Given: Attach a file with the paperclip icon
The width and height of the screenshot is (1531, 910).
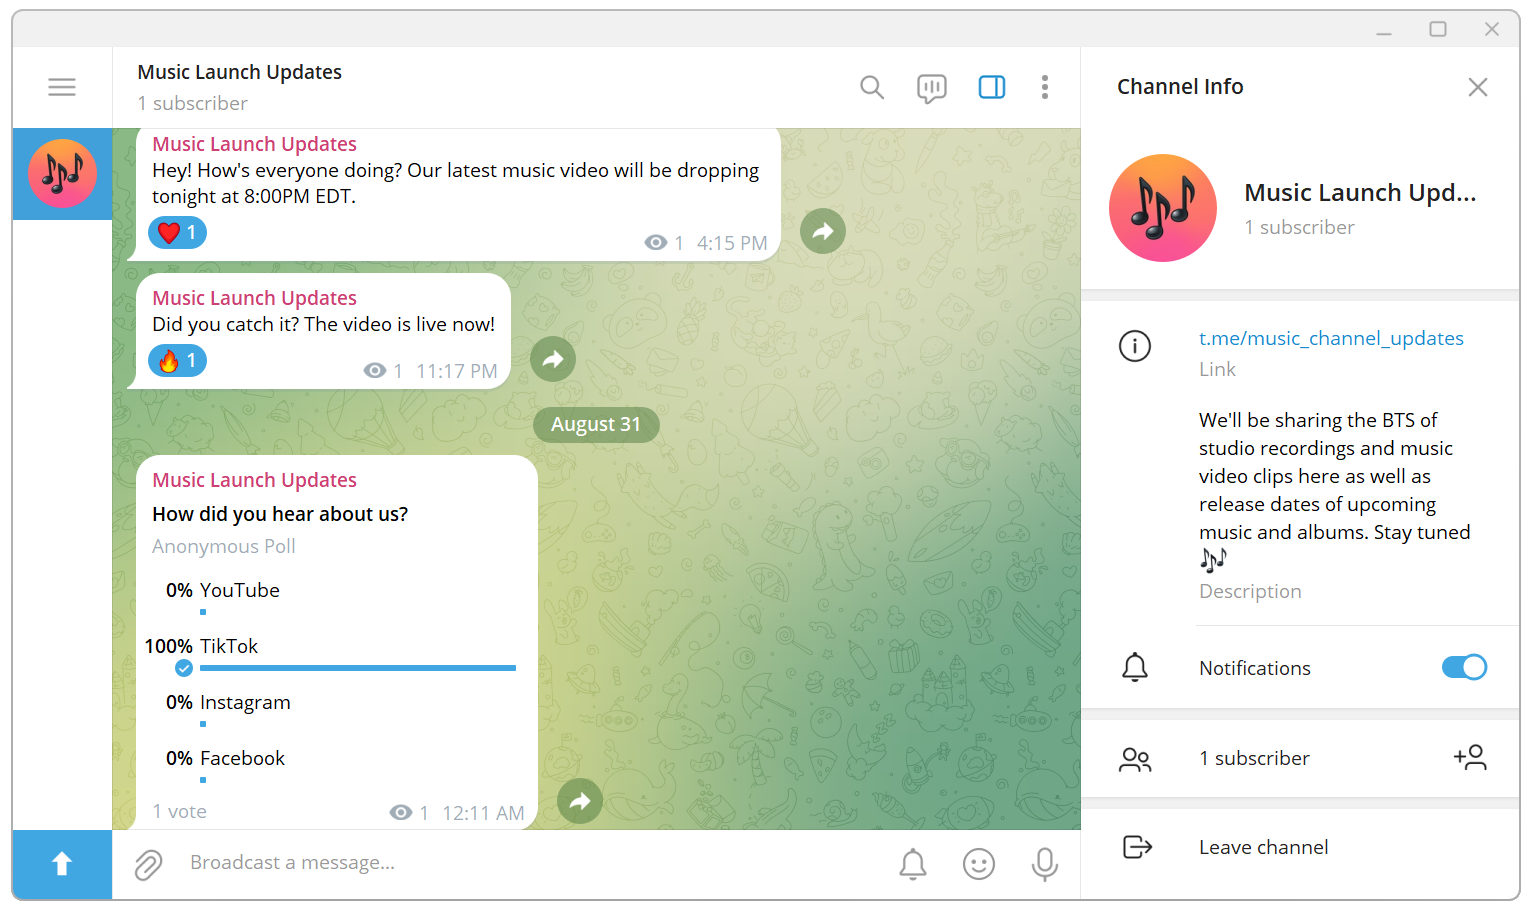Looking at the screenshot, I should [148, 864].
